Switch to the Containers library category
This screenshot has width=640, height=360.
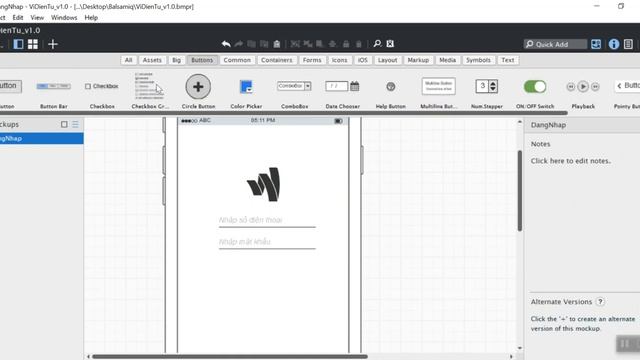[277, 60]
